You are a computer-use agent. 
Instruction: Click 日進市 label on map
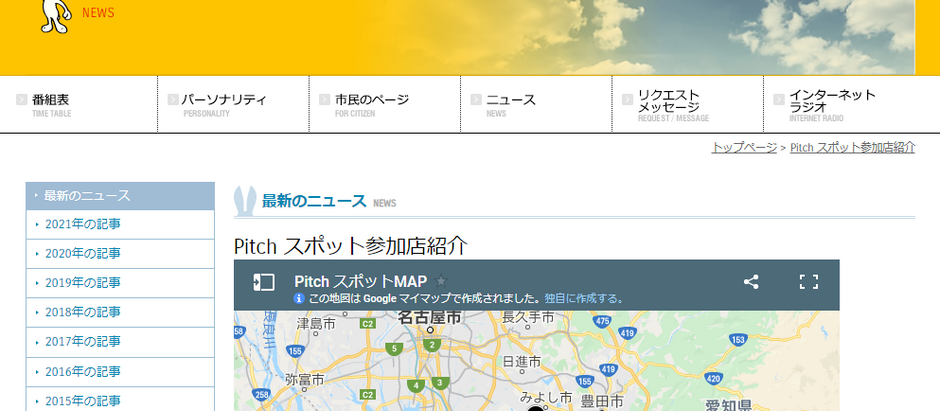click(x=522, y=362)
